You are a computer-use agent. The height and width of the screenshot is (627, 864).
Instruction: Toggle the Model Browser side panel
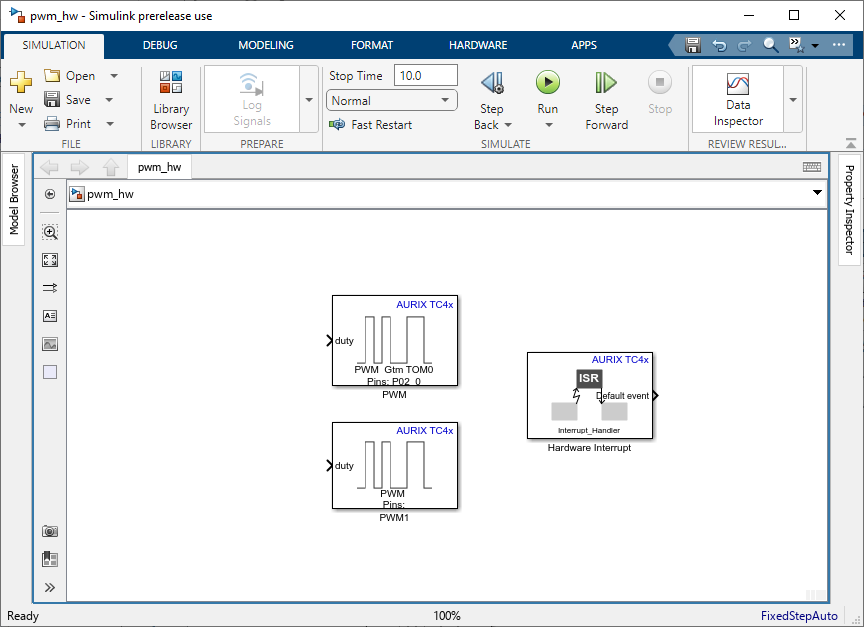pyautogui.click(x=14, y=200)
